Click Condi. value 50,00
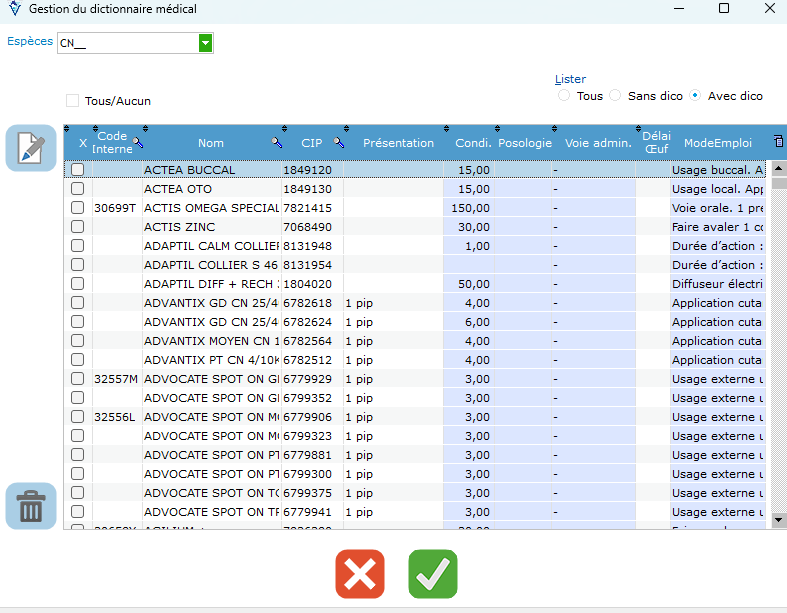 [x=468, y=284]
